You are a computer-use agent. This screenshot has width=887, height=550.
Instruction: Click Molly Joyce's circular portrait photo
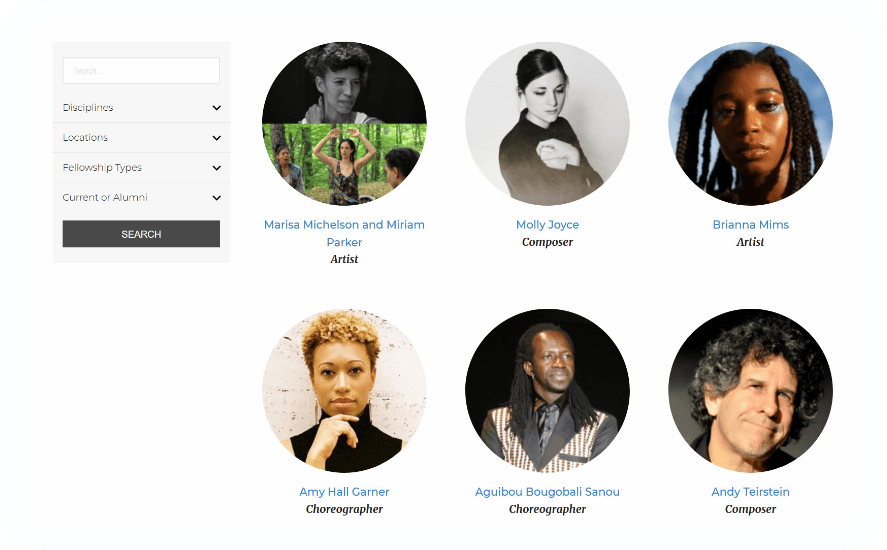pos(547,123)
